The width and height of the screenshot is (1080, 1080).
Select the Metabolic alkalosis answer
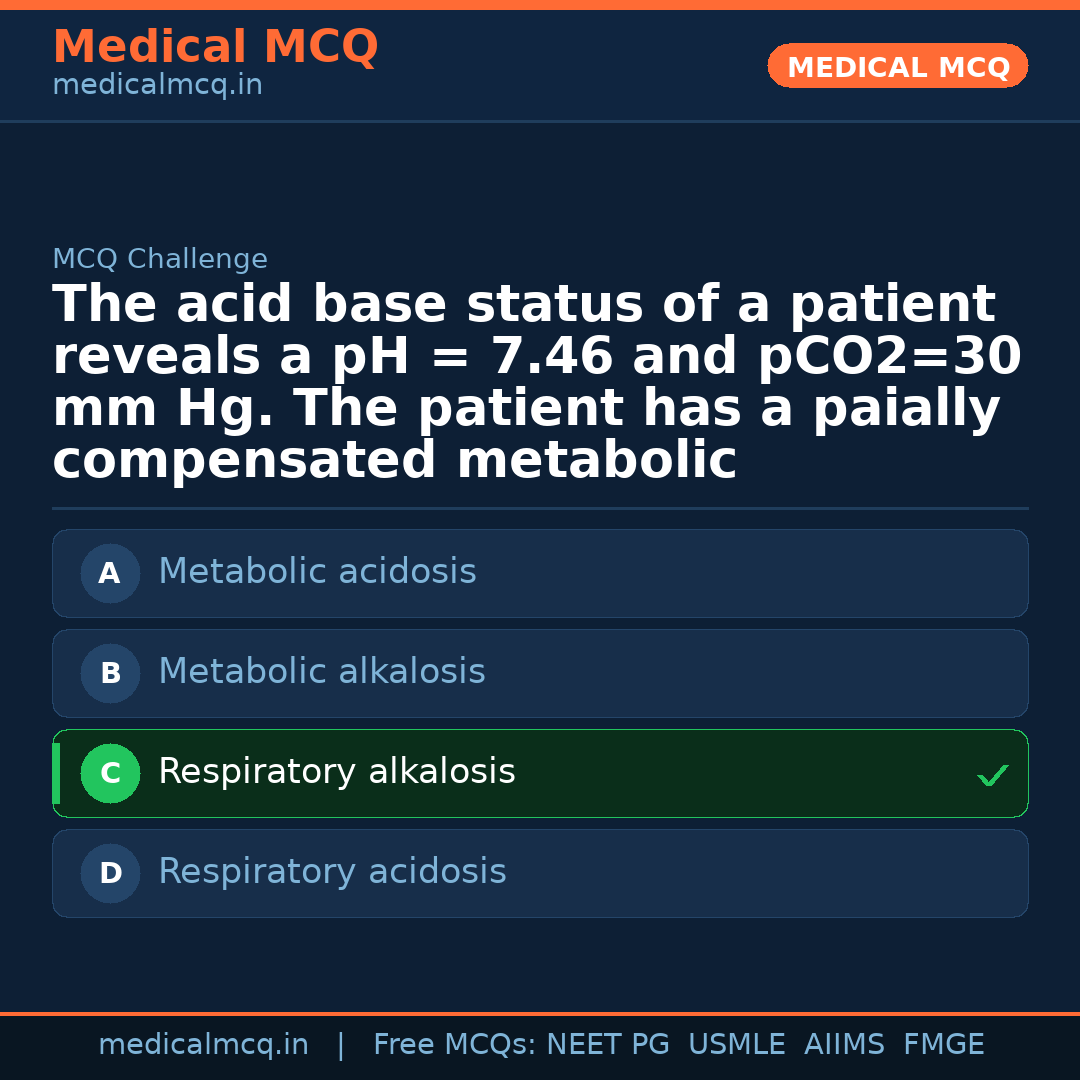(321, 672)
